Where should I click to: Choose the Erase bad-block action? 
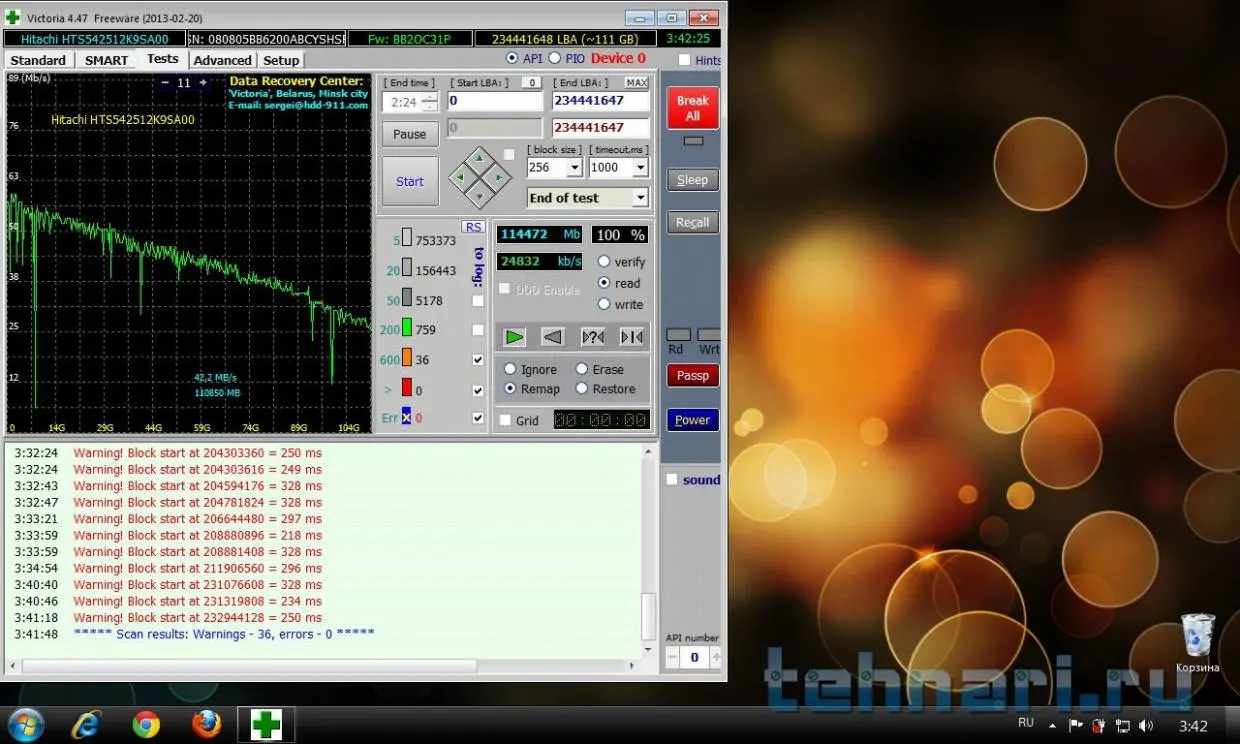[x=582, y=369]
